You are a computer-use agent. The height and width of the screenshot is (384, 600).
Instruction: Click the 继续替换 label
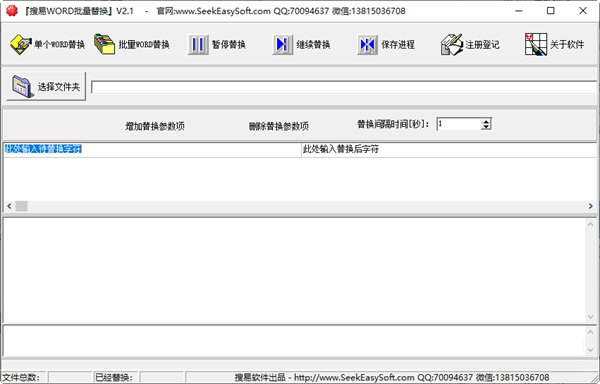point(313,45)
